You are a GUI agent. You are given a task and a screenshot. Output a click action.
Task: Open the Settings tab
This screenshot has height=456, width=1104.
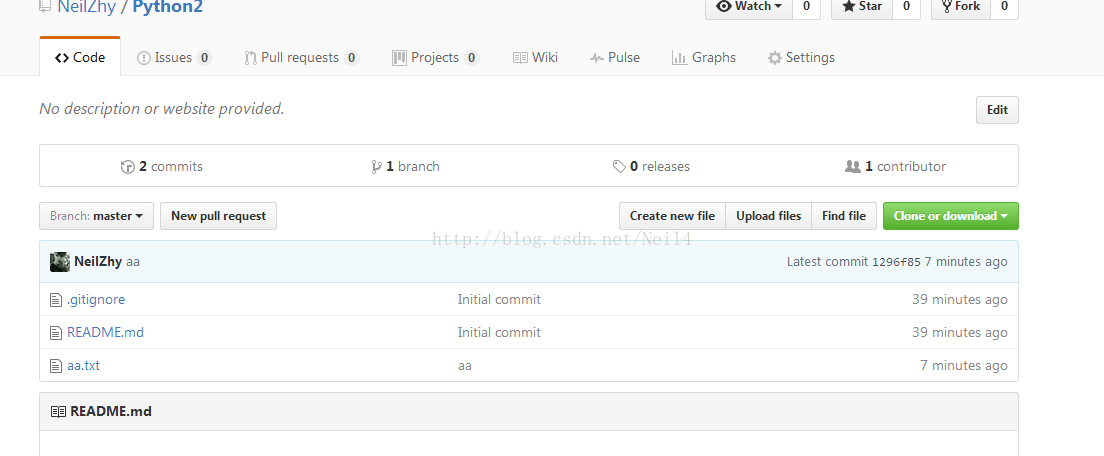pyautogui.click(x=801, y=58)
